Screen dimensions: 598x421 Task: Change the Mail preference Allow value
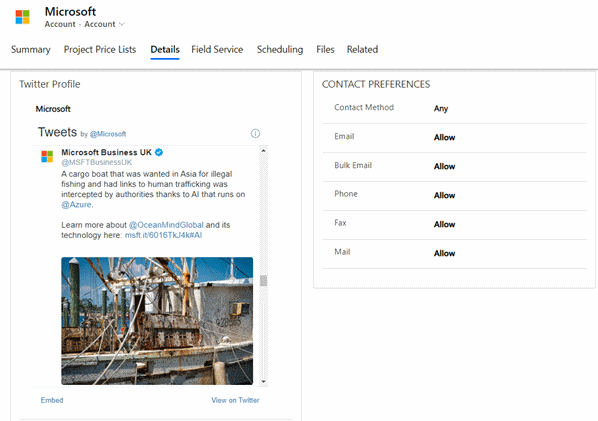coord(444,253)
